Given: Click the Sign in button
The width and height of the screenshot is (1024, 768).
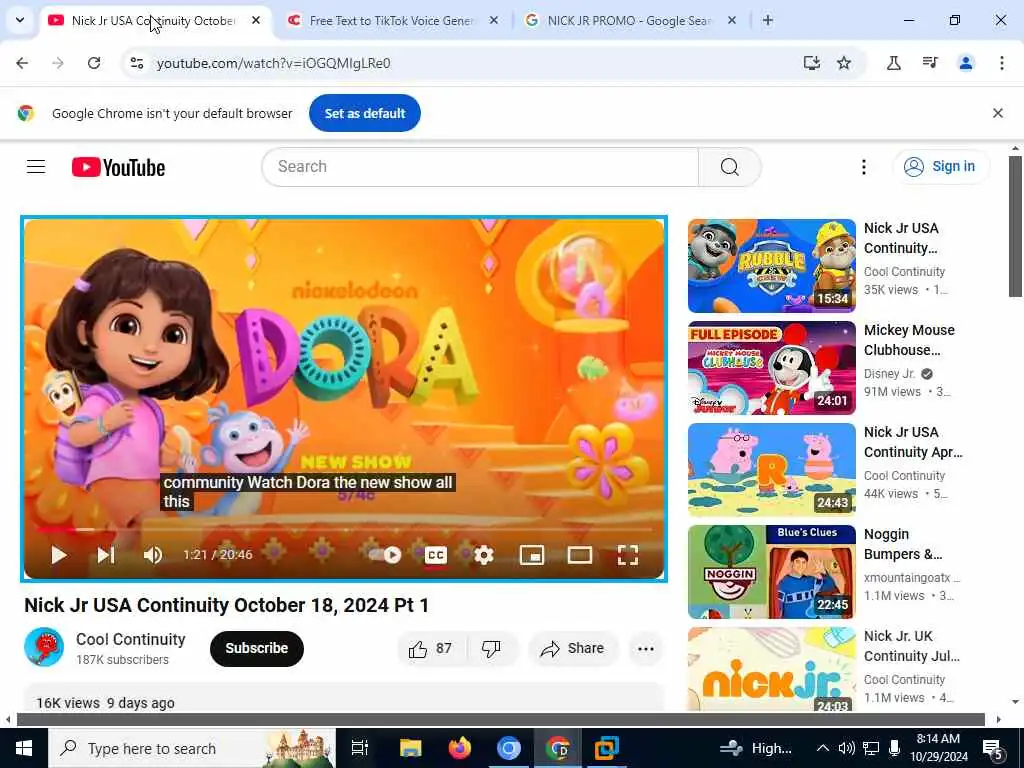Looking at the screenshot, I should click(x=941, y=167).
